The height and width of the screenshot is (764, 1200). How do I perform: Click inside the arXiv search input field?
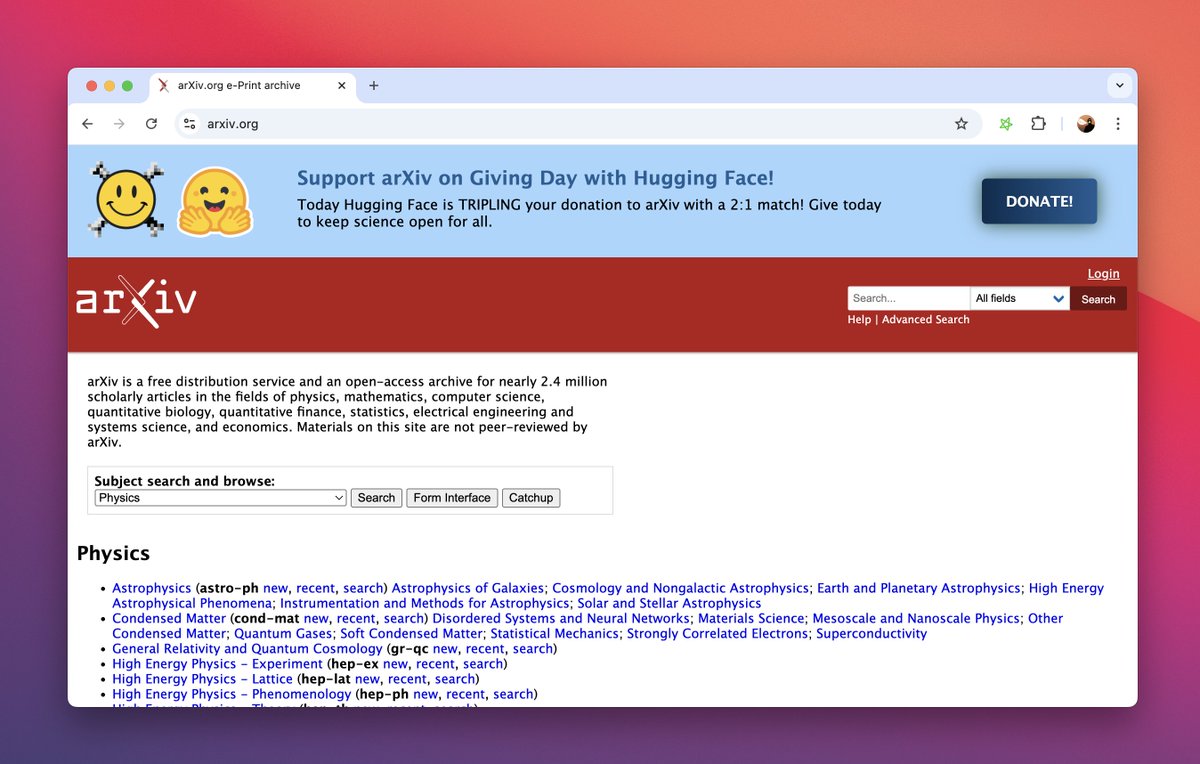[x=905, y=298]
